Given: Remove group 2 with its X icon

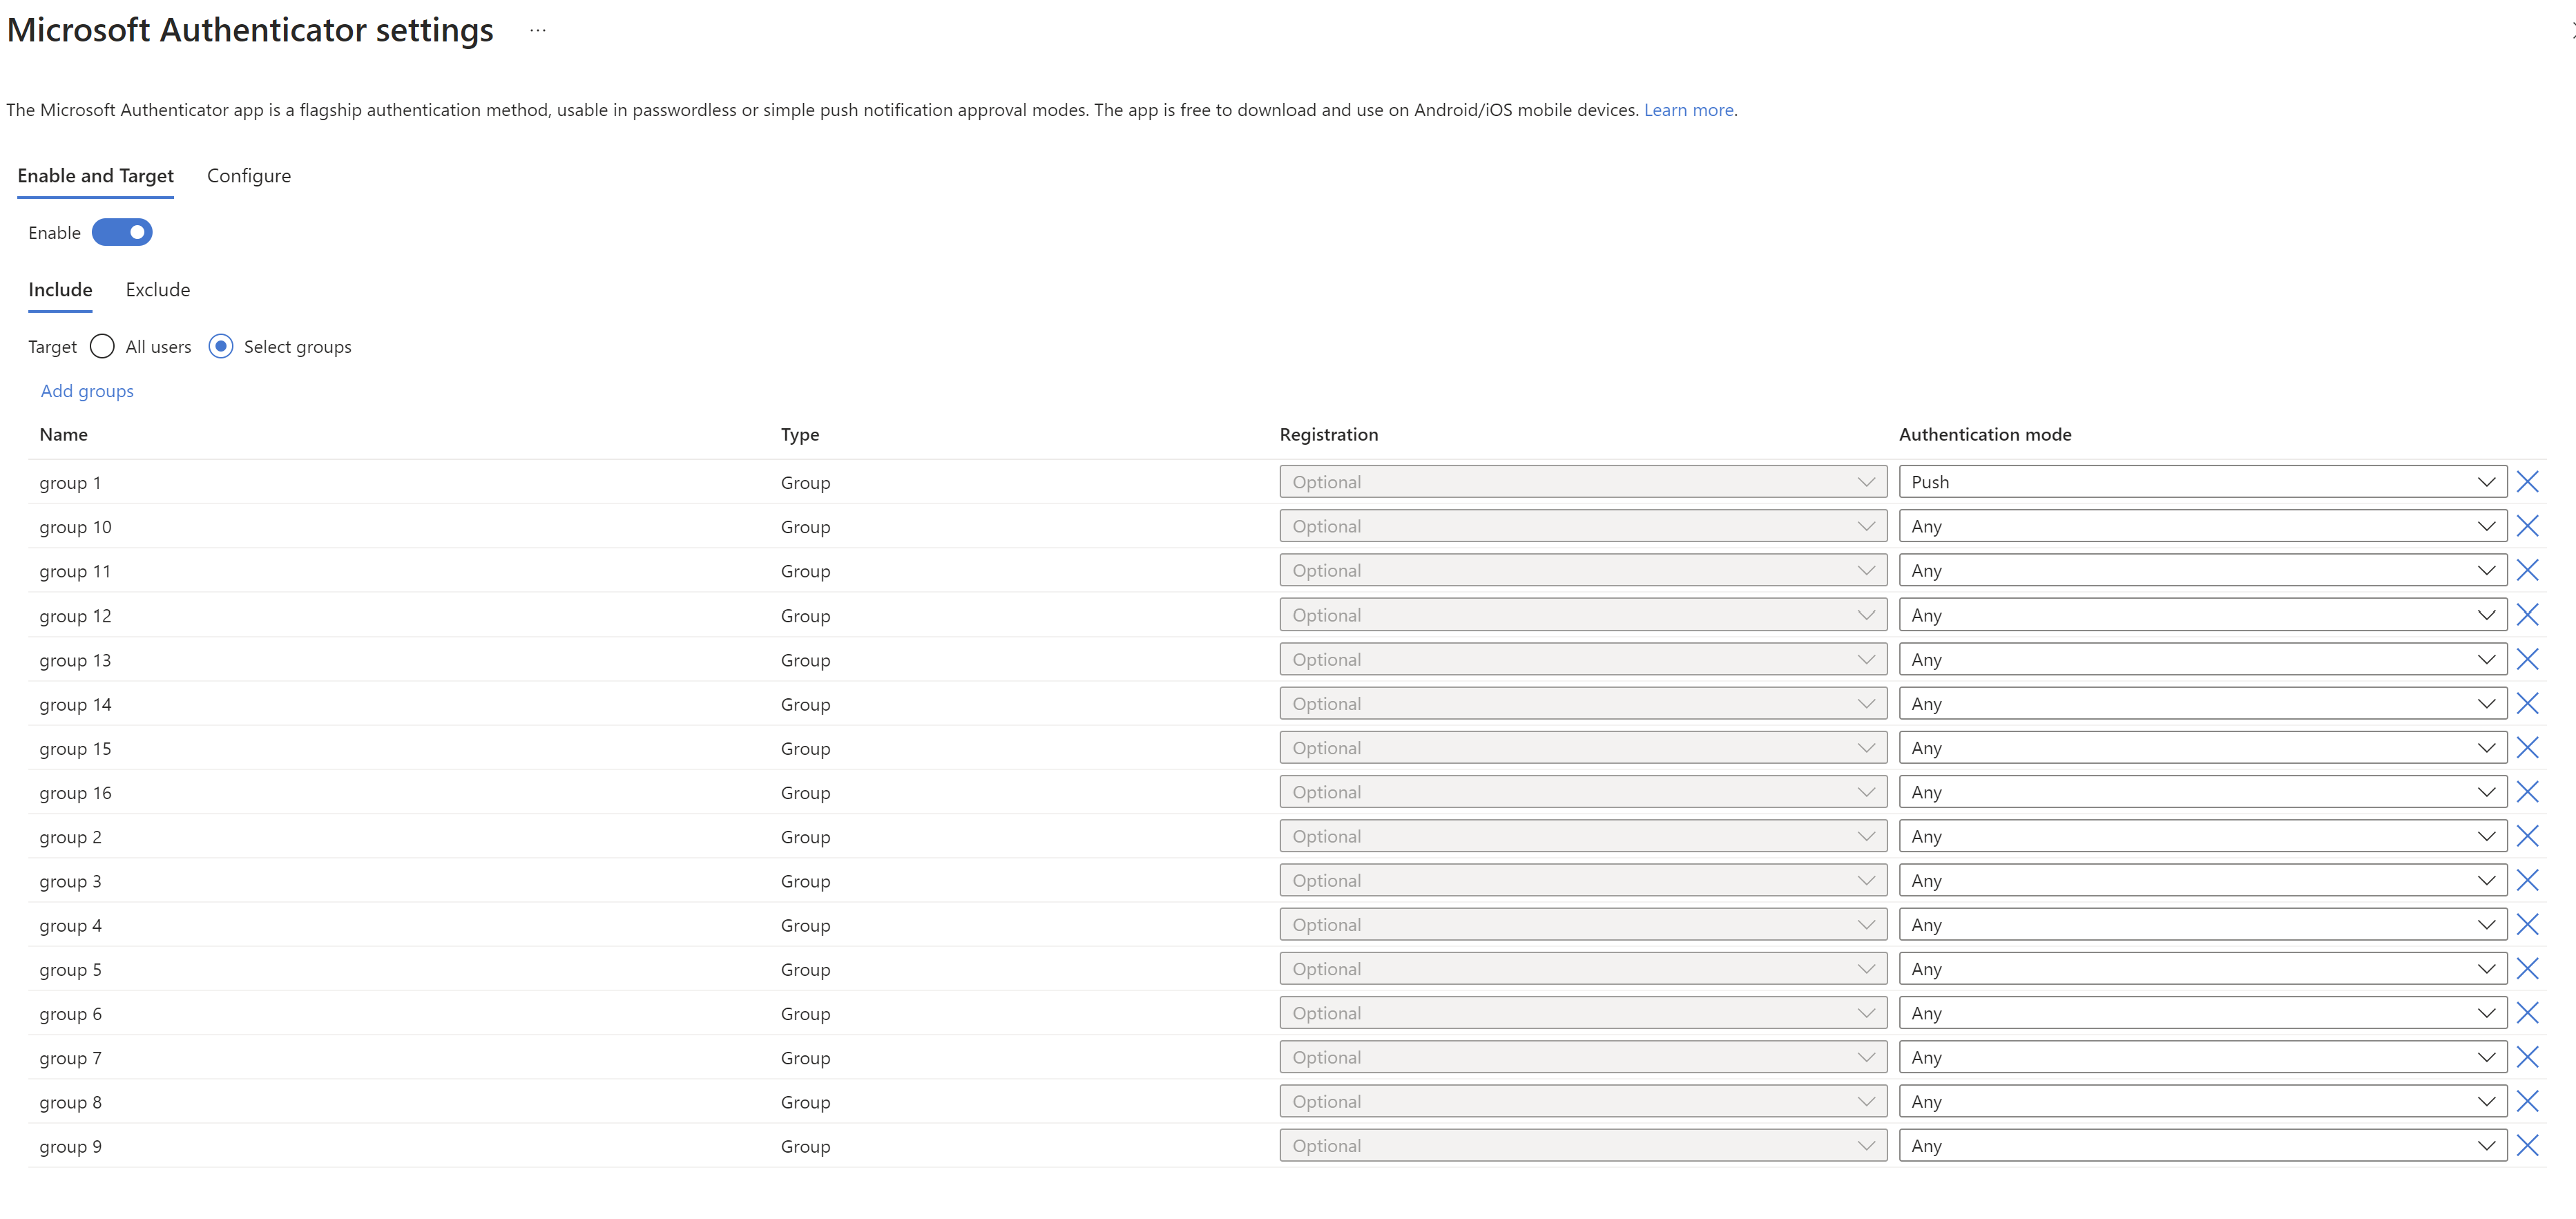Looking at the screenshot, I should [2527, 836].
